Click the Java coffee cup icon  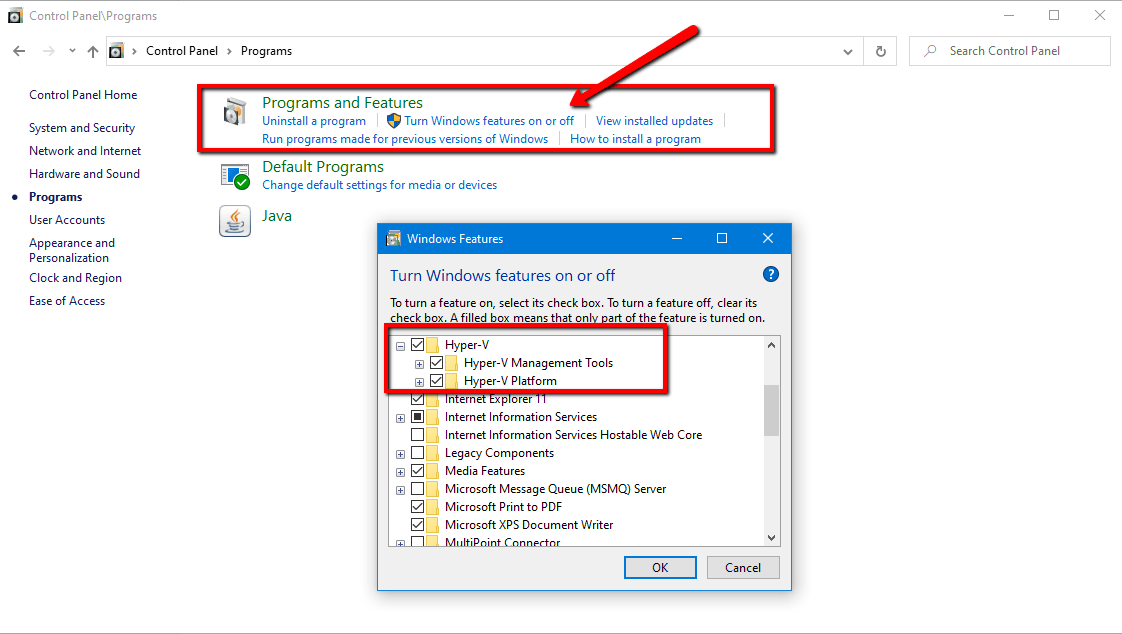(235, 221)
